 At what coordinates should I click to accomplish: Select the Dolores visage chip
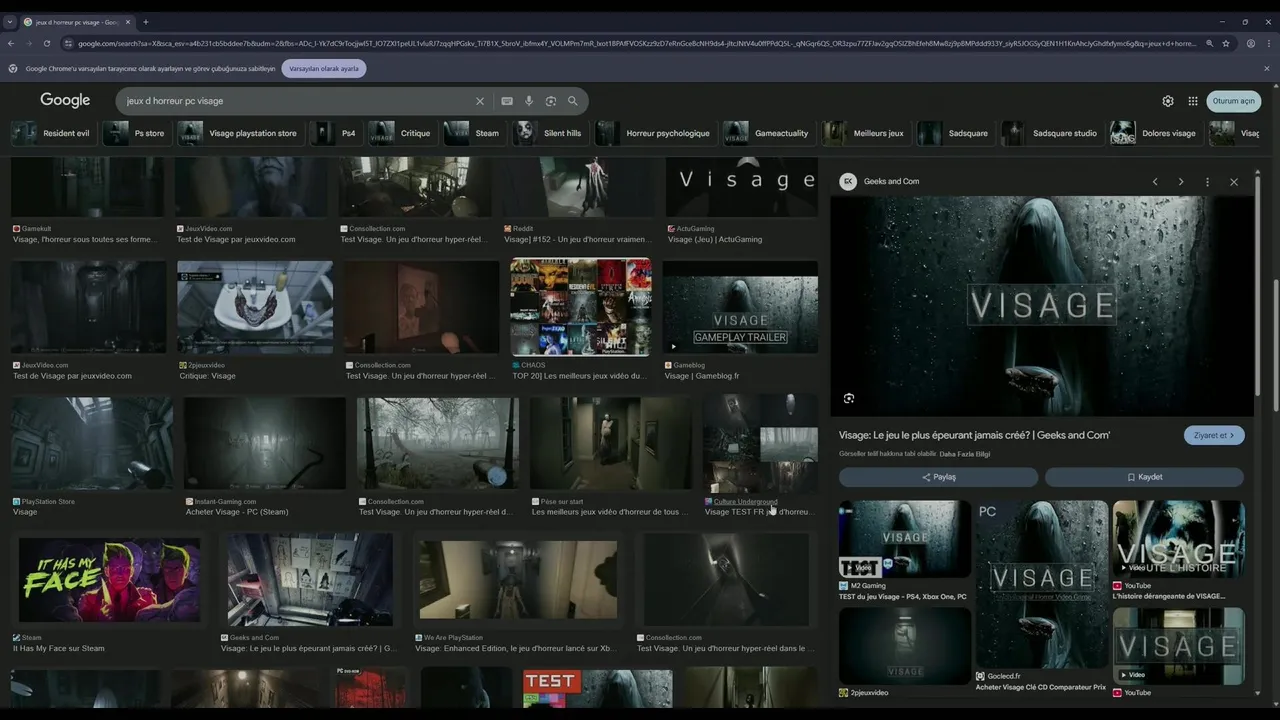coord(1155,133)
